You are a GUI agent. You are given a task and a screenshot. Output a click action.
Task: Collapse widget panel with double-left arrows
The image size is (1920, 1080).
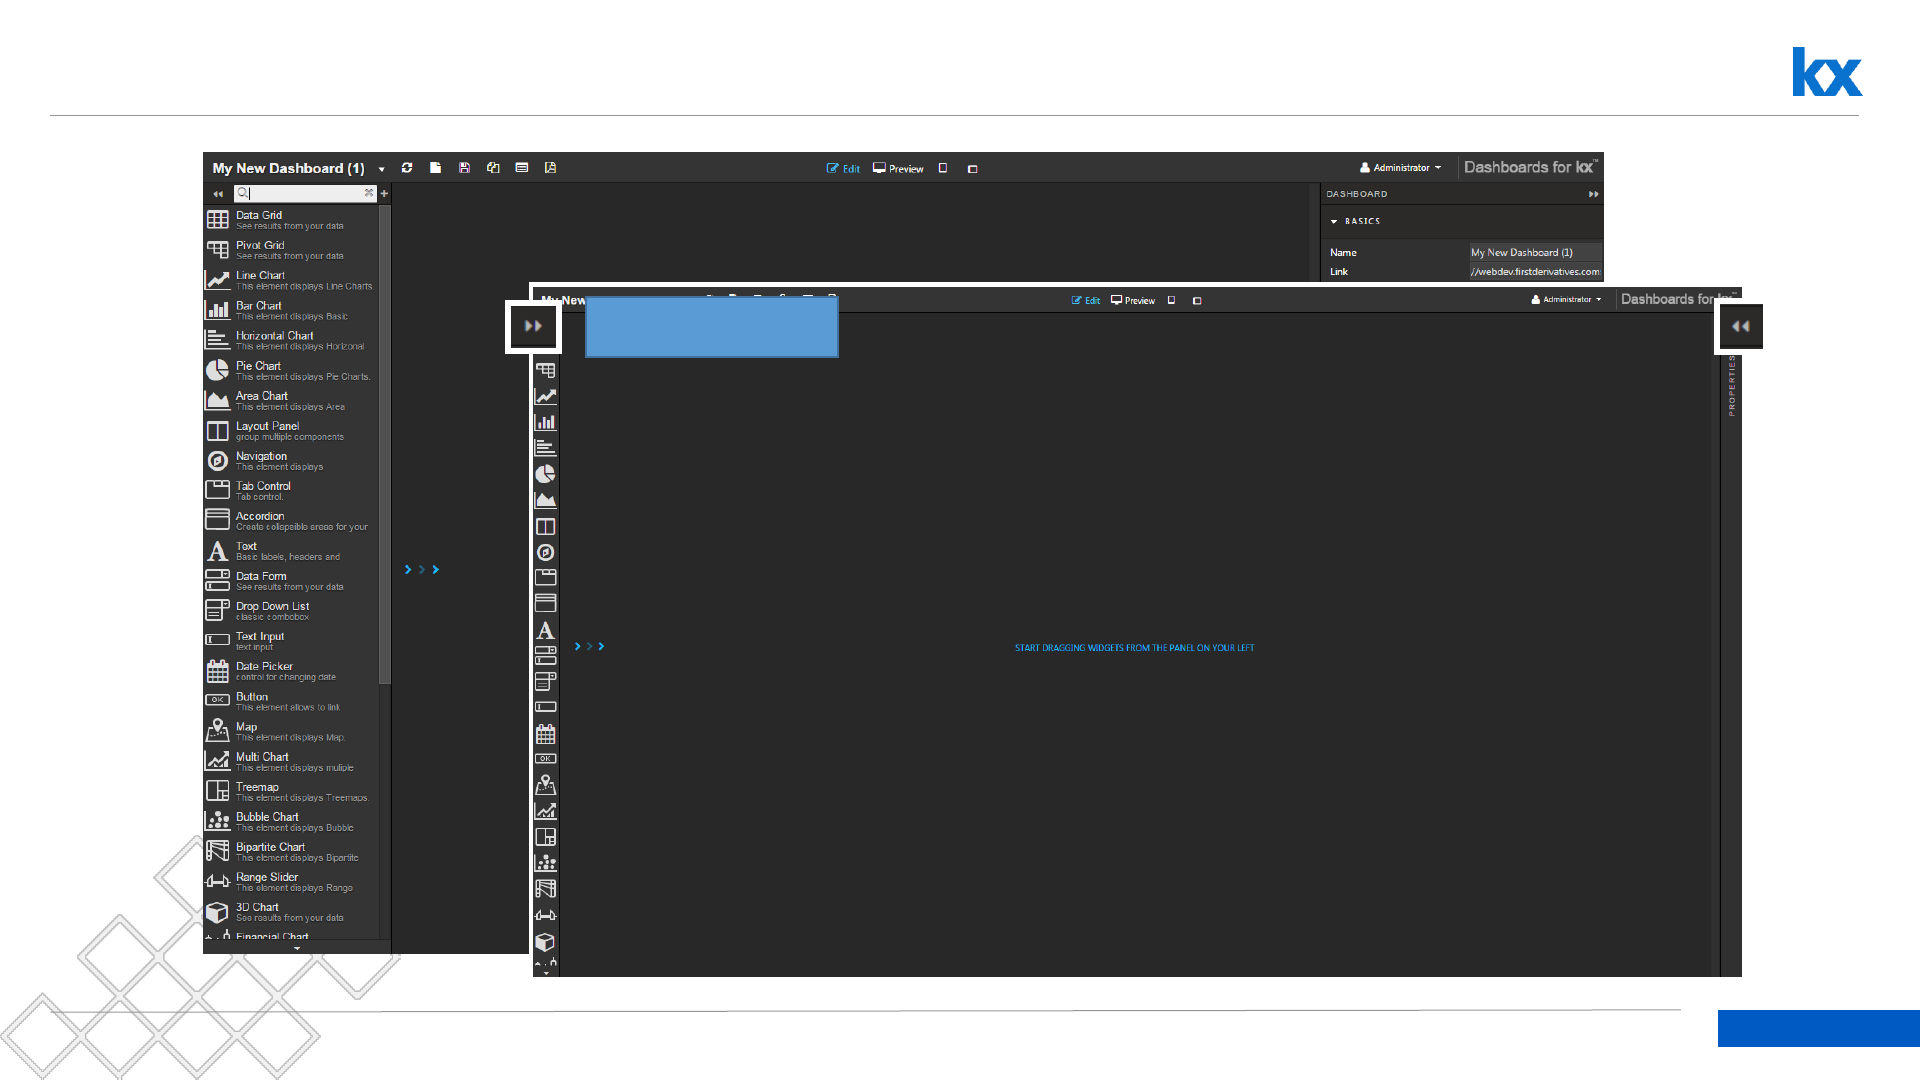(217, 194)
